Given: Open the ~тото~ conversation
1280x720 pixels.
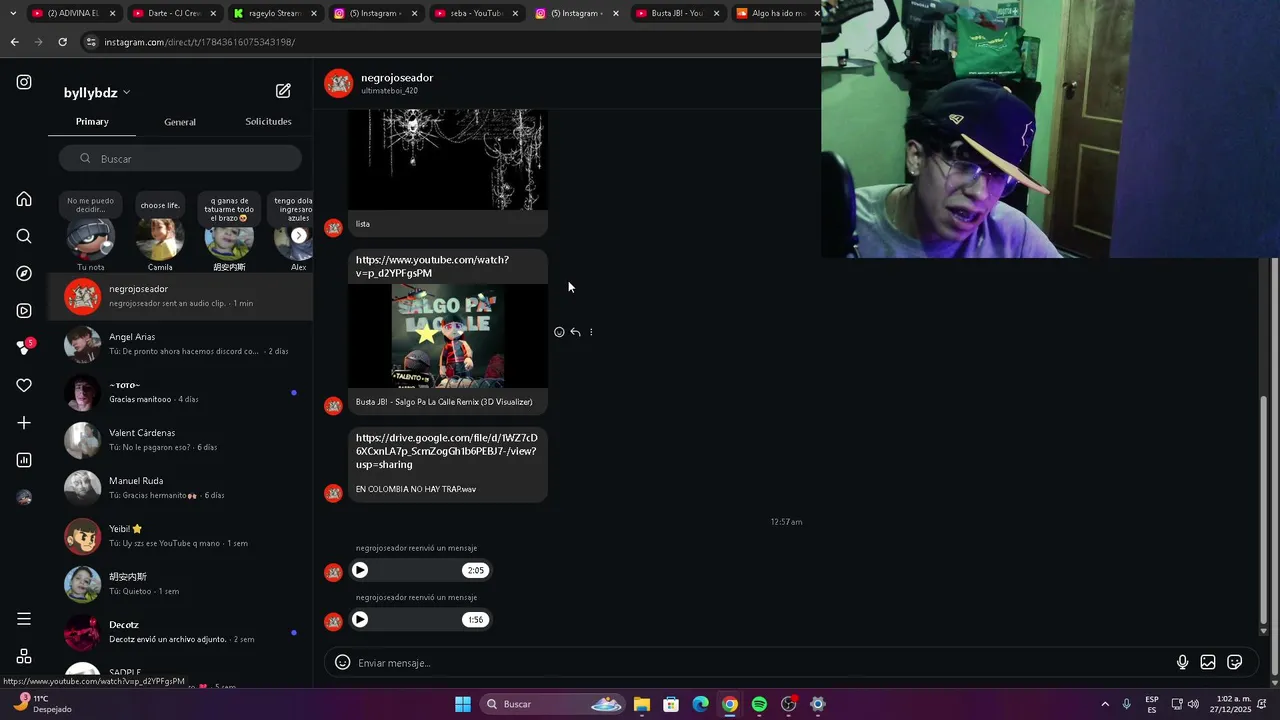Looking at the screenshot, I should (180, 392).
